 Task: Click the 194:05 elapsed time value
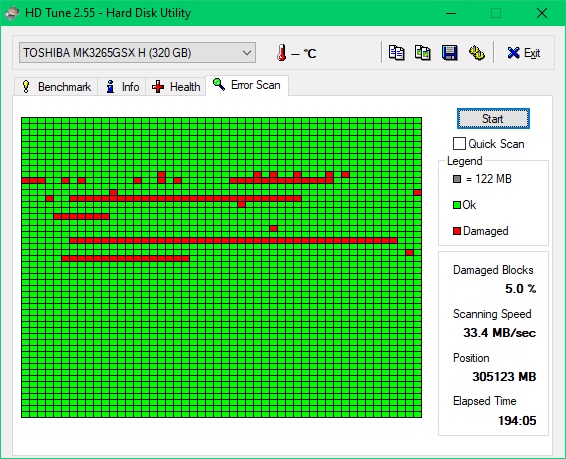tap(517, 420)
